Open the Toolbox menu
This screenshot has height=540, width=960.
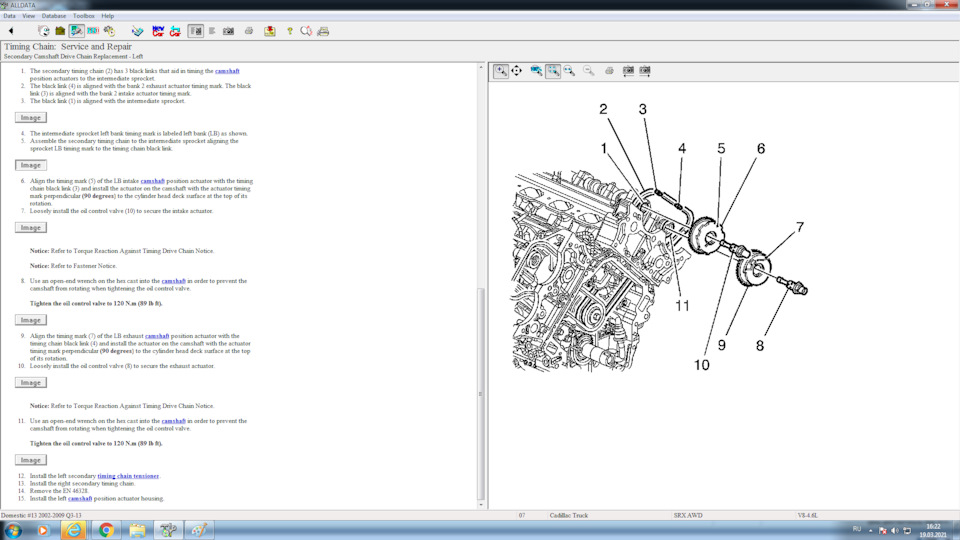84,16
